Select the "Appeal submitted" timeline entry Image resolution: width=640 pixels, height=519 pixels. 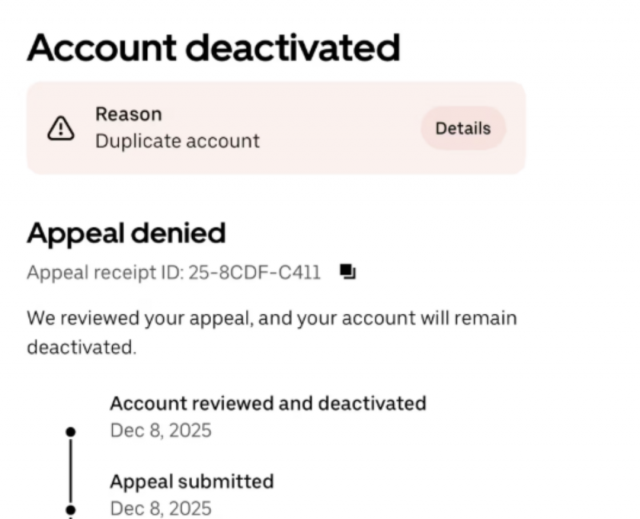click(191, 481)
